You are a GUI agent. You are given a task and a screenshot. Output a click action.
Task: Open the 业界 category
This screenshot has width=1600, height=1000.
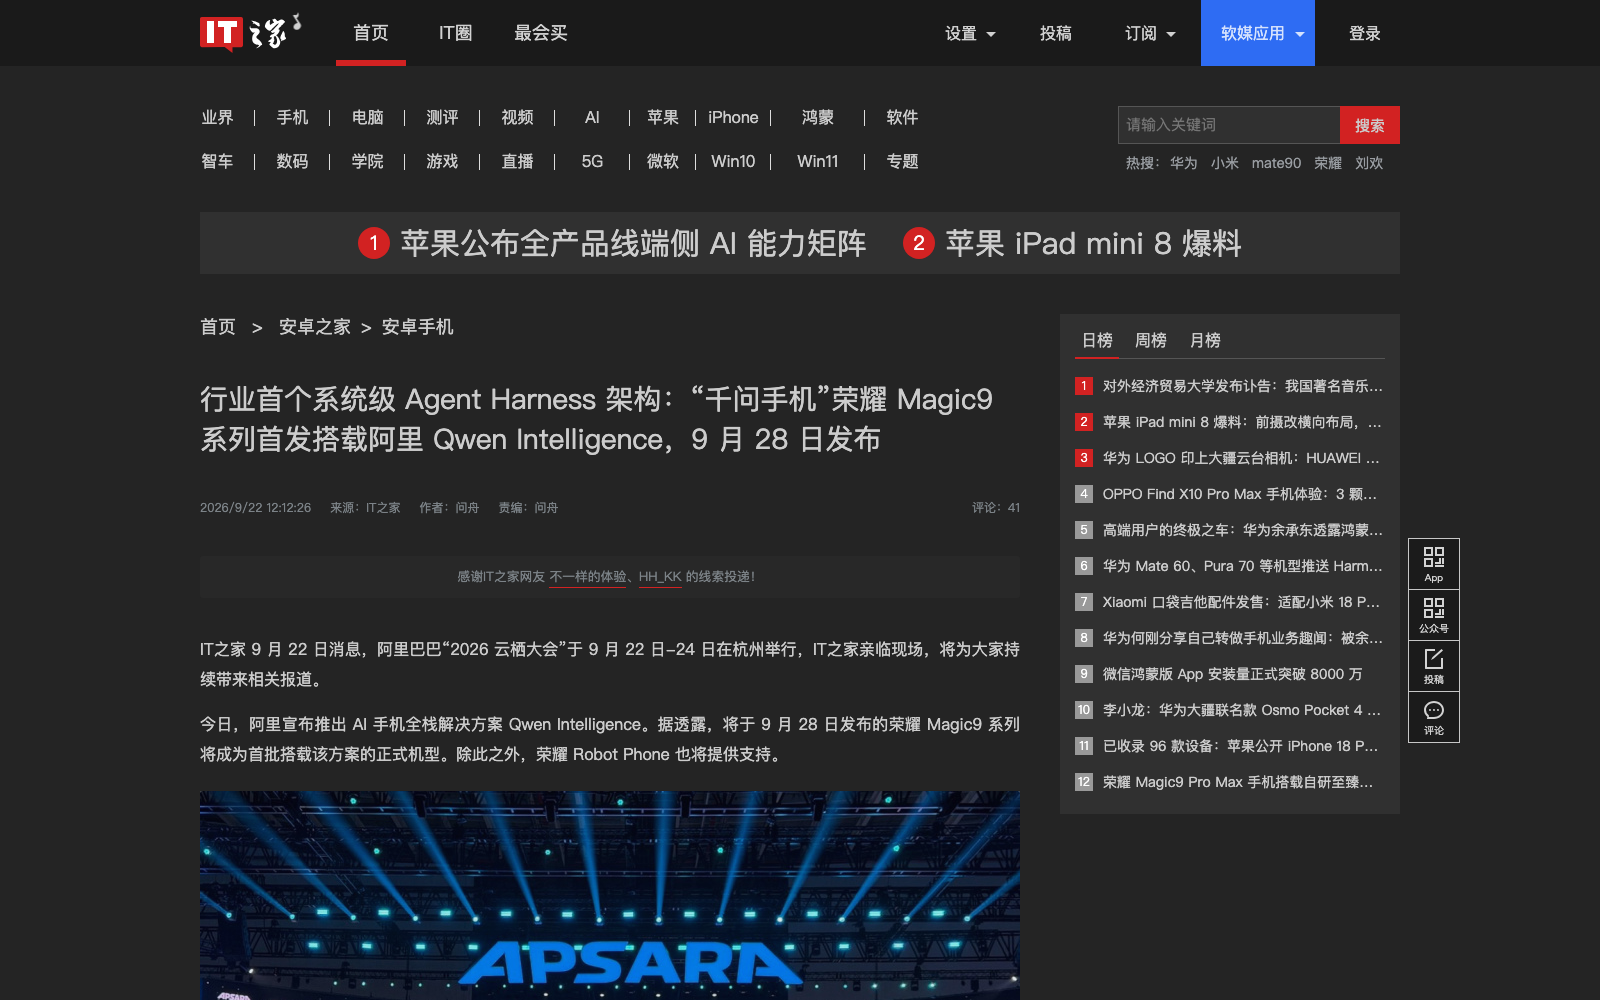(x=217, y=117)
